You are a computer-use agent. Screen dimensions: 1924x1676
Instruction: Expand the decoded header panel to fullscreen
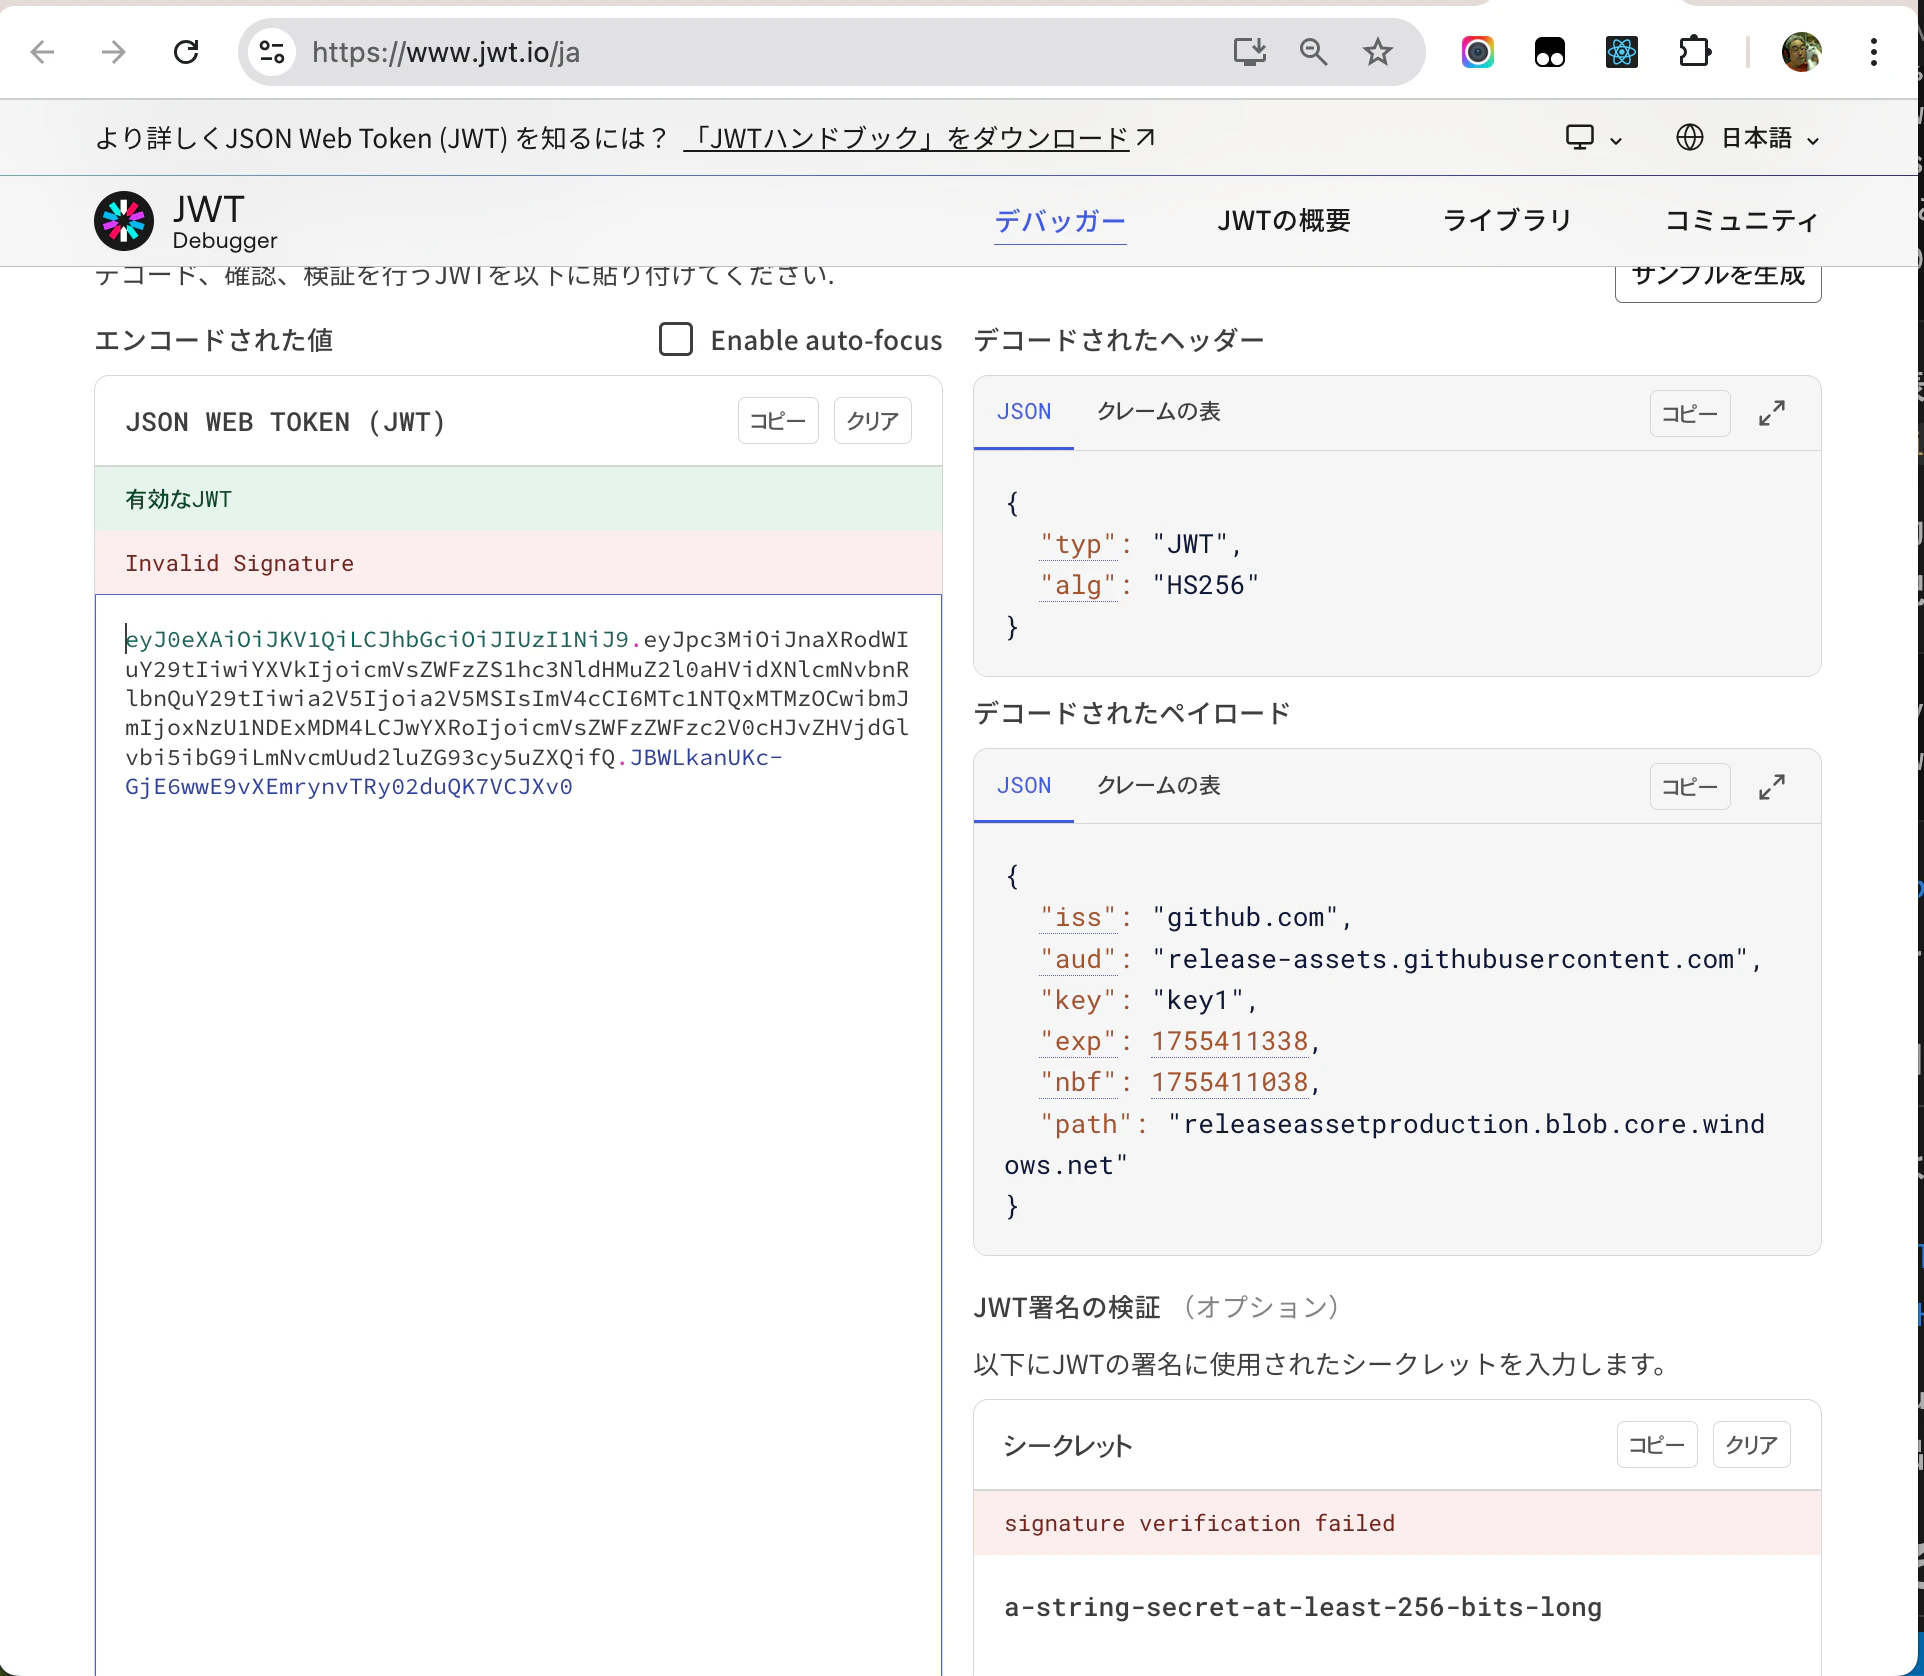[1772, 413]
